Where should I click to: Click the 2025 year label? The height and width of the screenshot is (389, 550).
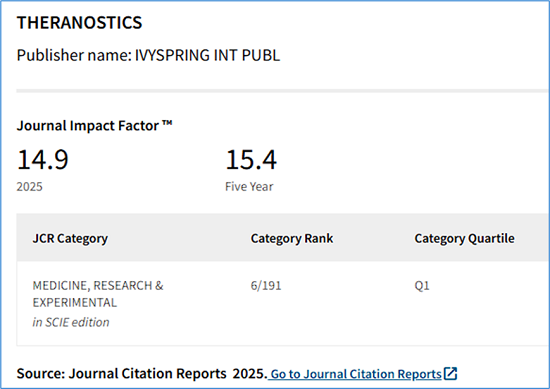coord(29,187)
